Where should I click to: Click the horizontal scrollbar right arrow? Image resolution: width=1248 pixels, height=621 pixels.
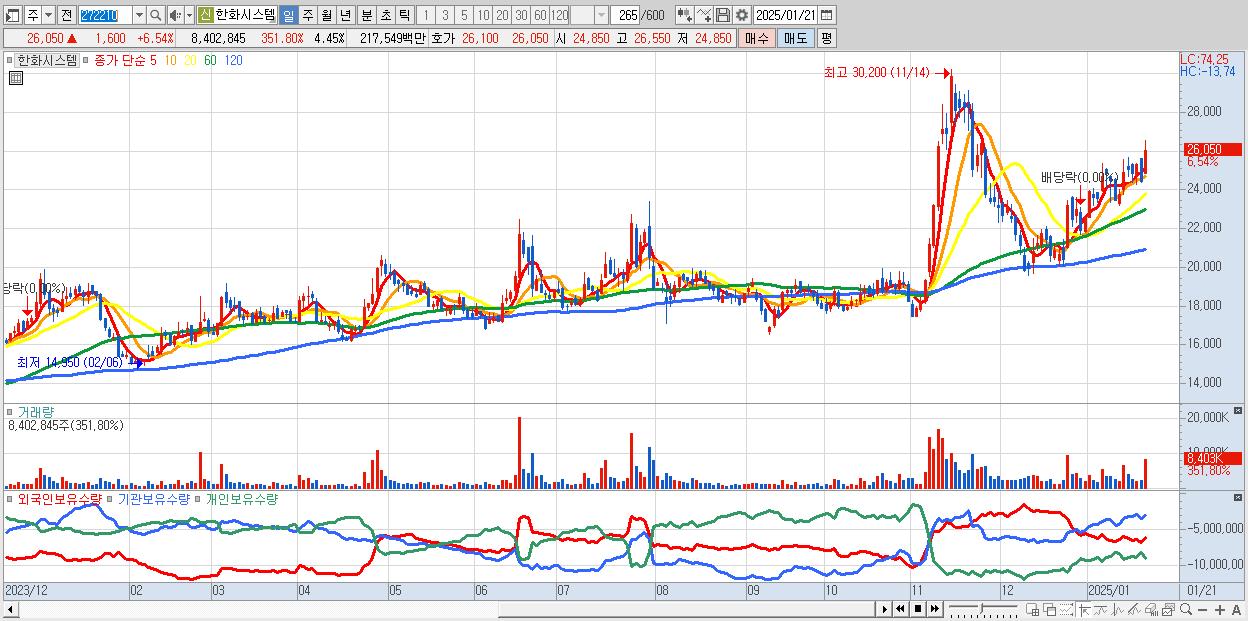(884, 609)
